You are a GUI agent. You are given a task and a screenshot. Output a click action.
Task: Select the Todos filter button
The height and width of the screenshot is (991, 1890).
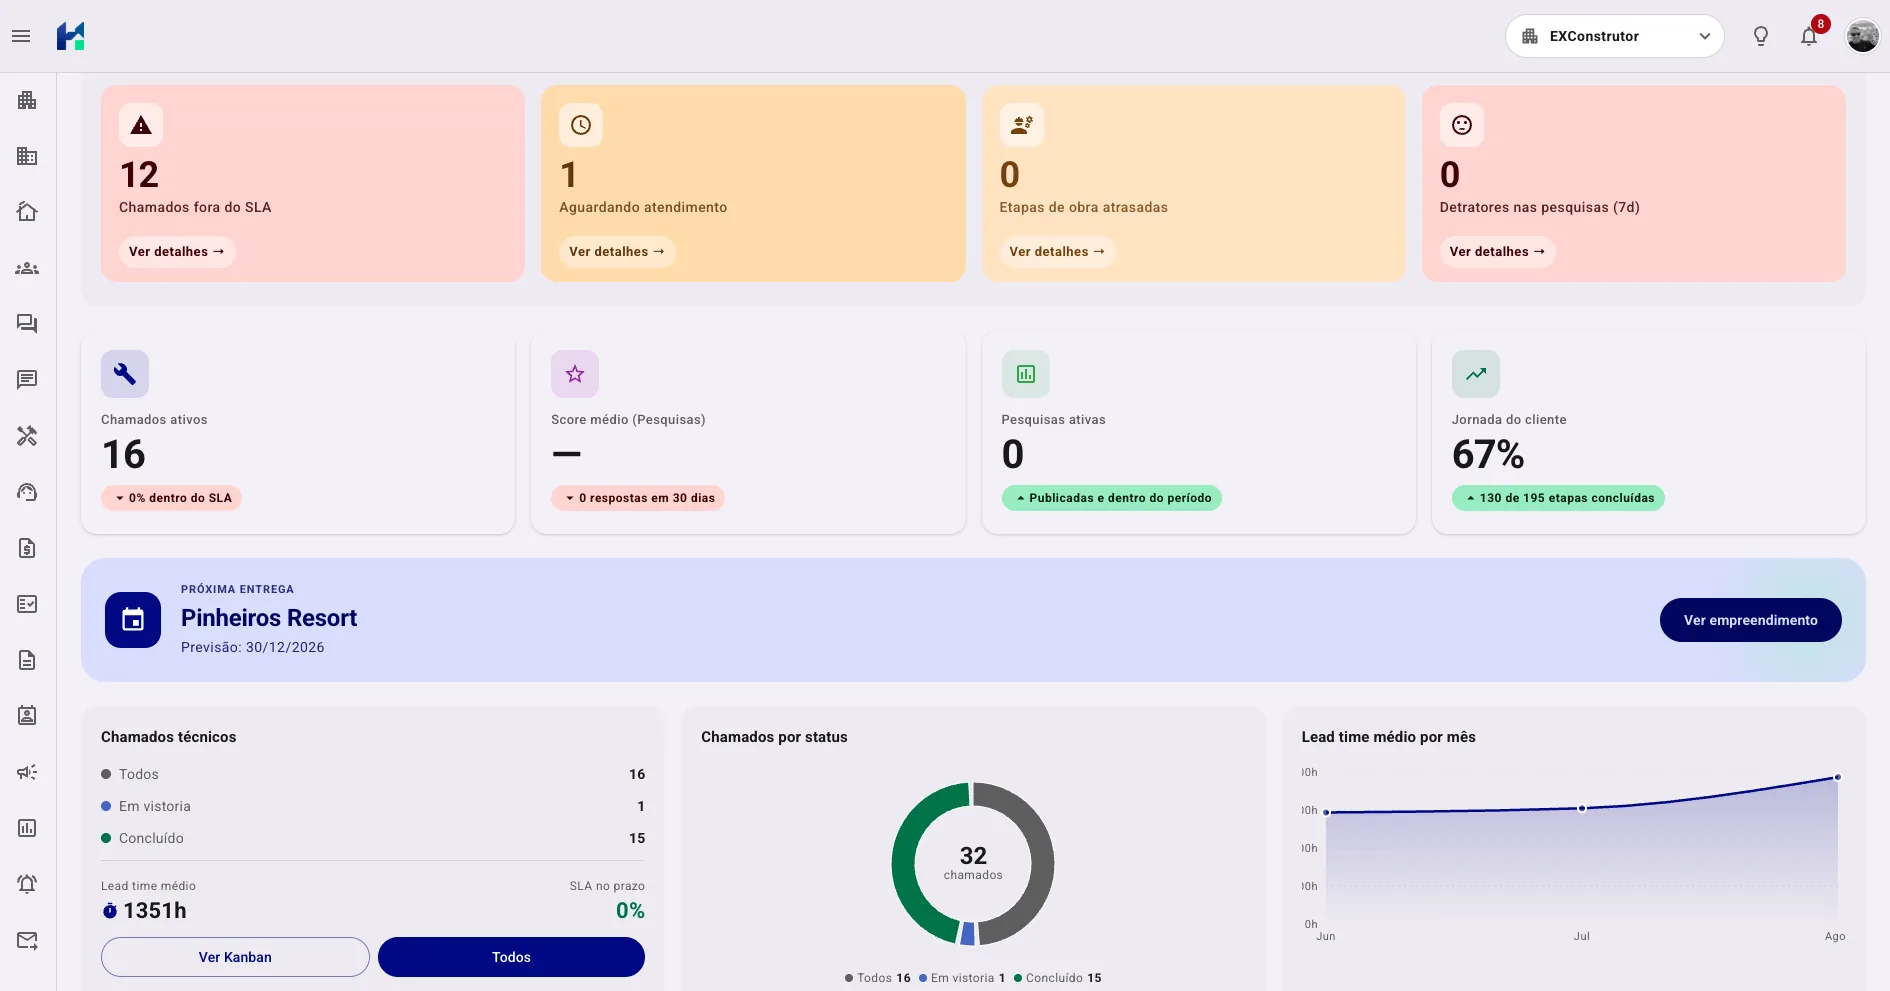[x=511, y=957]
